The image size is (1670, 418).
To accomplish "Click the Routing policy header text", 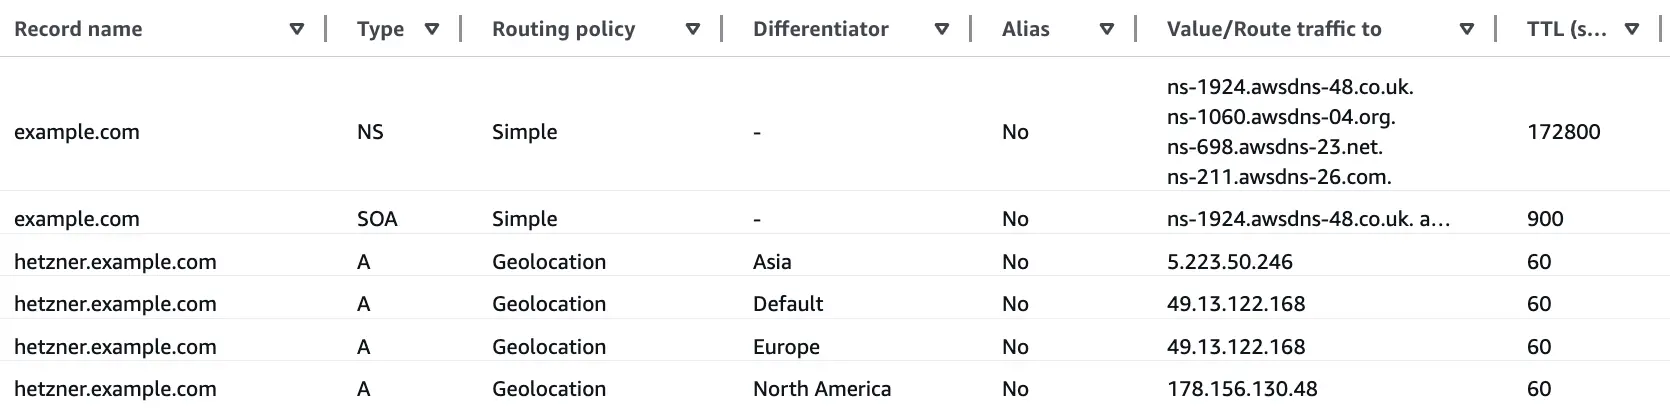I will pyautogui.click(x=563, y=30).
